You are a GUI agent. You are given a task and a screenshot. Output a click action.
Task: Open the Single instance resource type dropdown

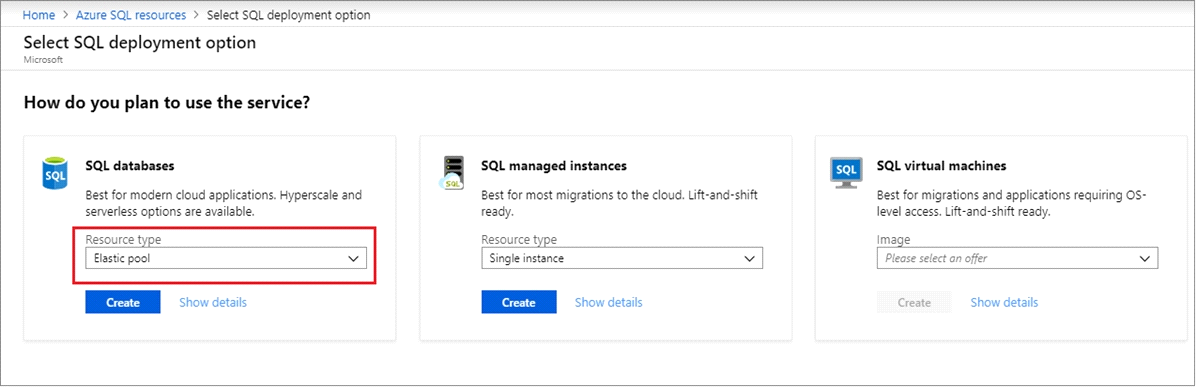[622, 258]
